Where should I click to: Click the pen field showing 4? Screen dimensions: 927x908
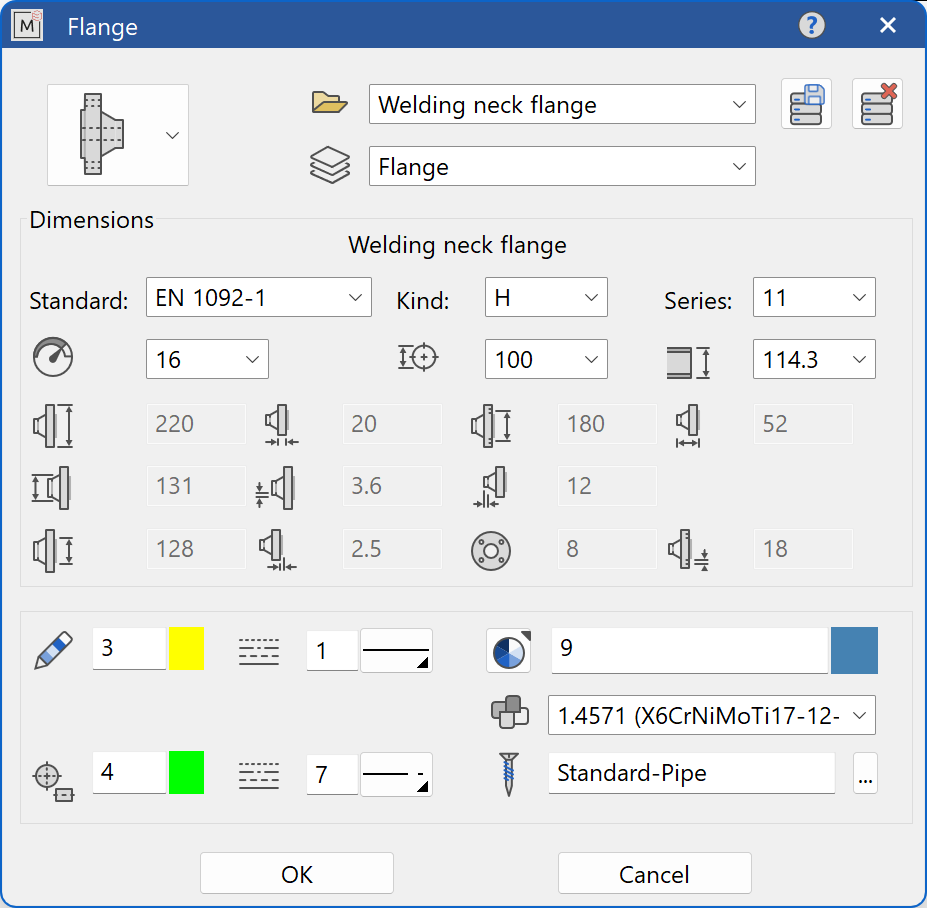tap(129, 772)
